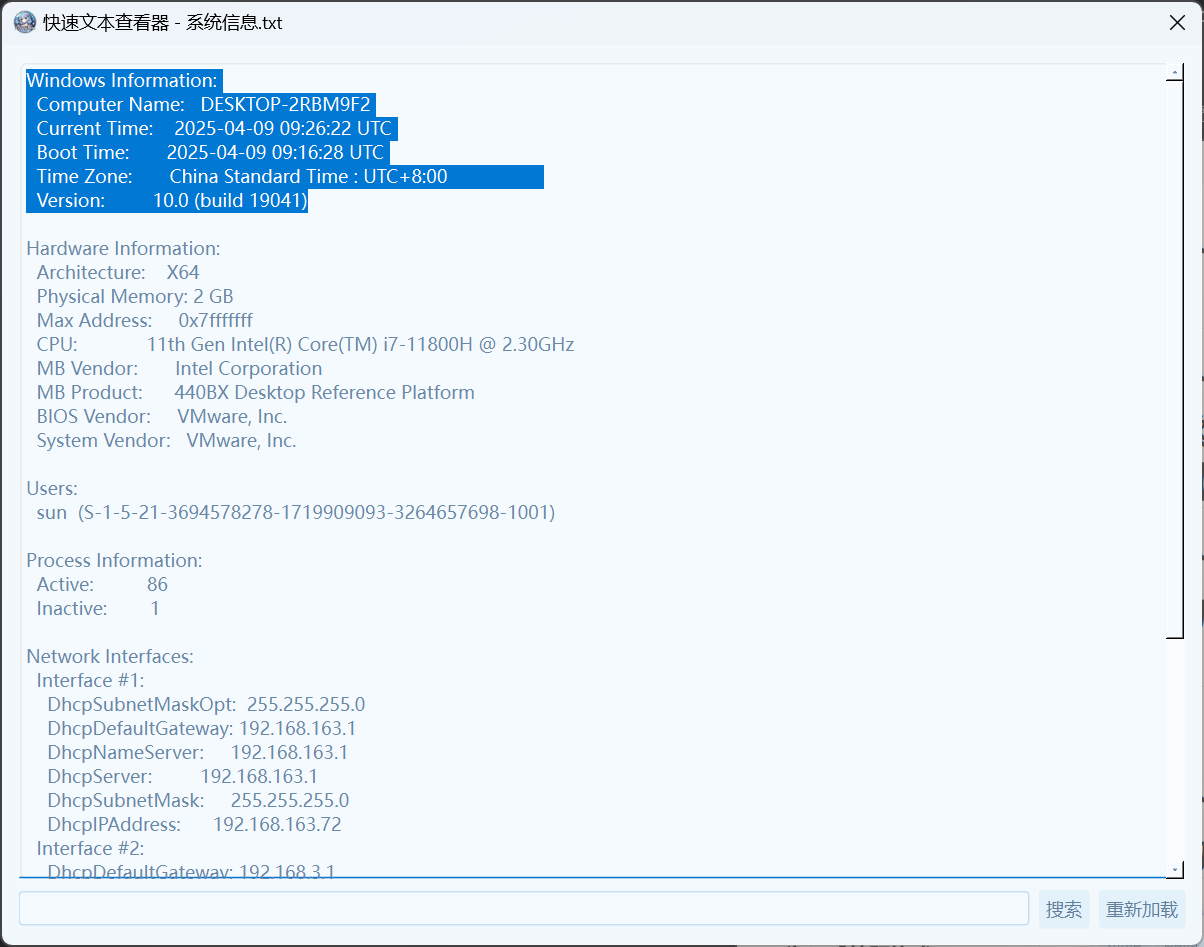Click the BIOS Vendor VMware line
The height and width of the screenshot is (947, 1204).
(162, 417)
